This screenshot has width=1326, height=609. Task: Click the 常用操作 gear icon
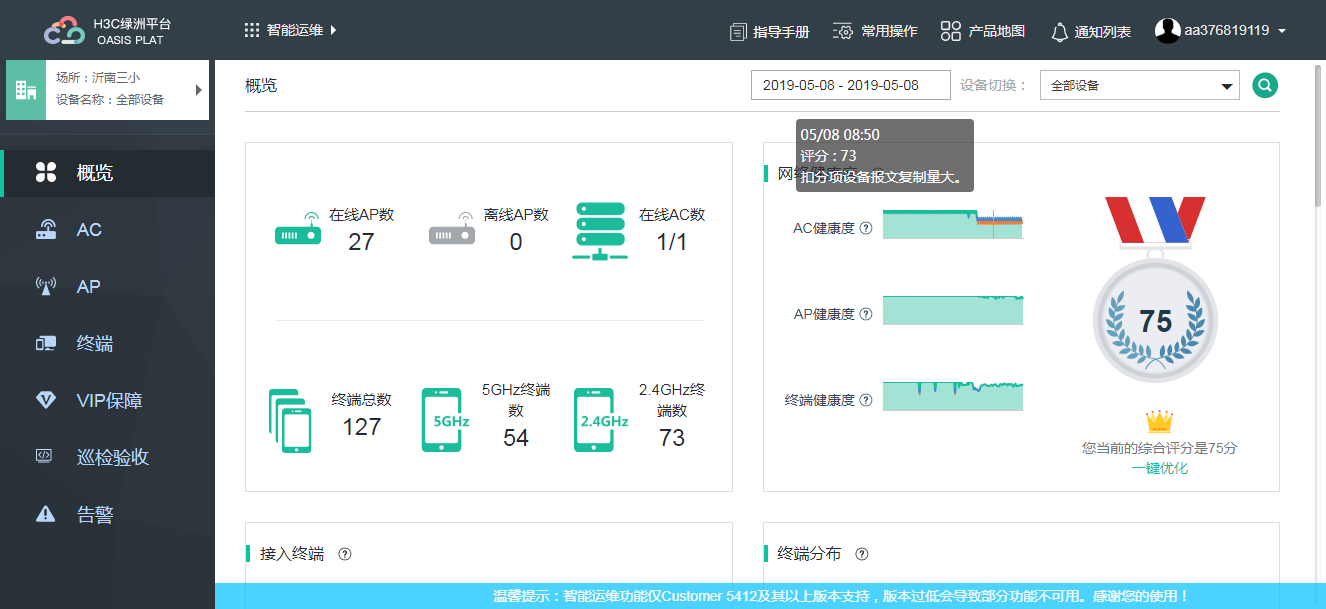click(843, 31)
